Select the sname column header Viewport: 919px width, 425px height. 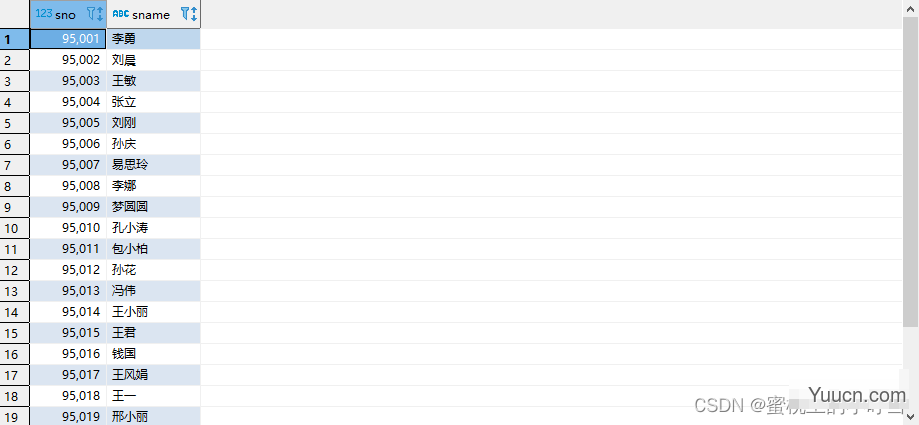coord(154,14)
